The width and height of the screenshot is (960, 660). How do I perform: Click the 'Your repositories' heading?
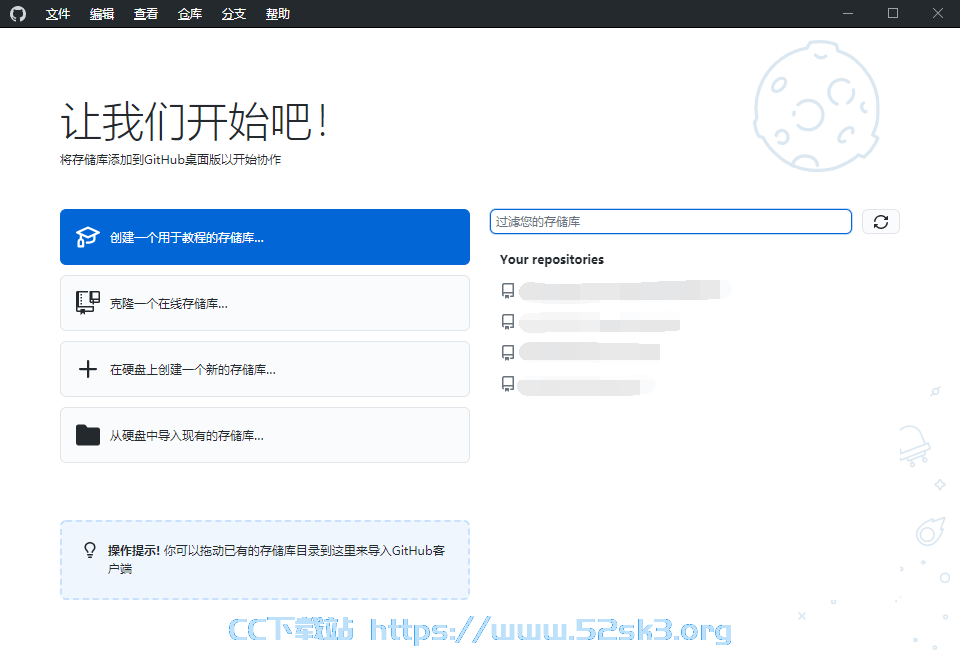[x=552, y=260]
